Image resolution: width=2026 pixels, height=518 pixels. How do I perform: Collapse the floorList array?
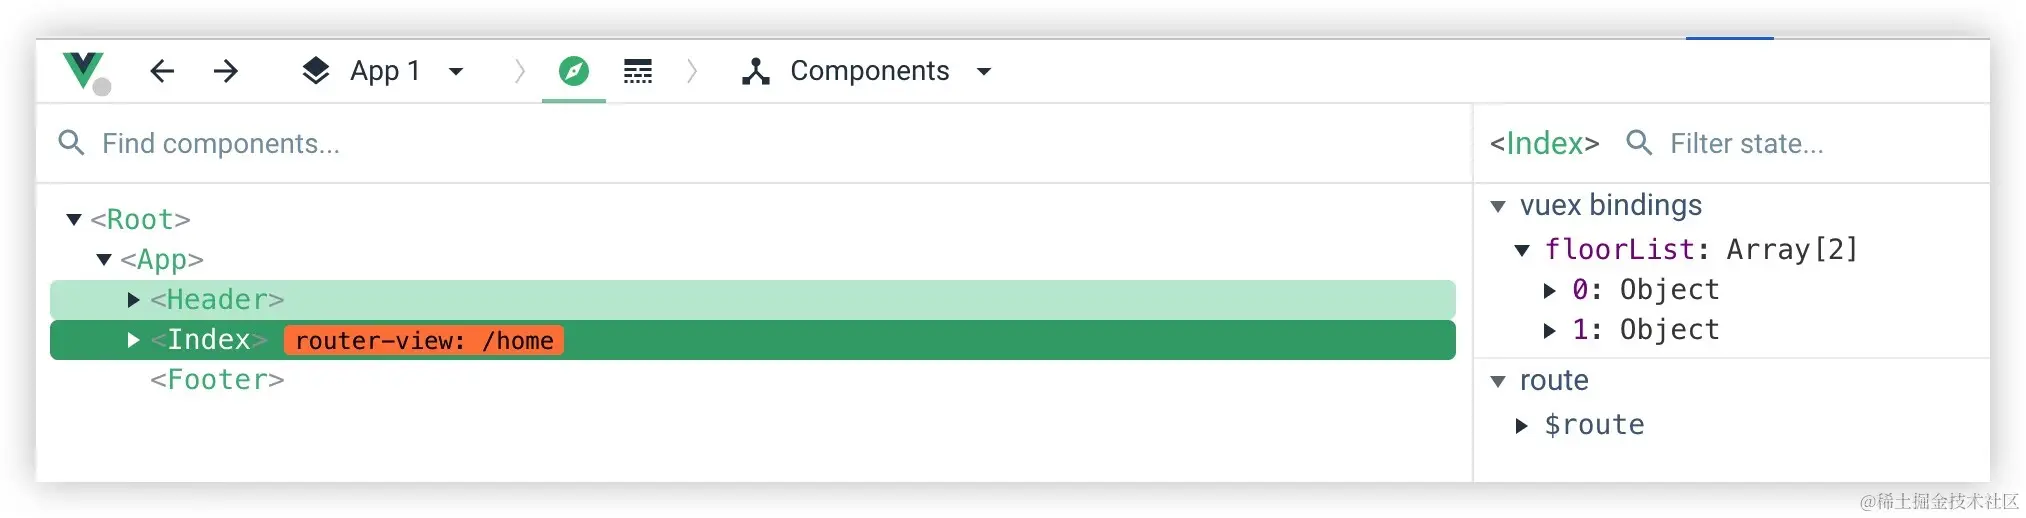point(1522,251)
